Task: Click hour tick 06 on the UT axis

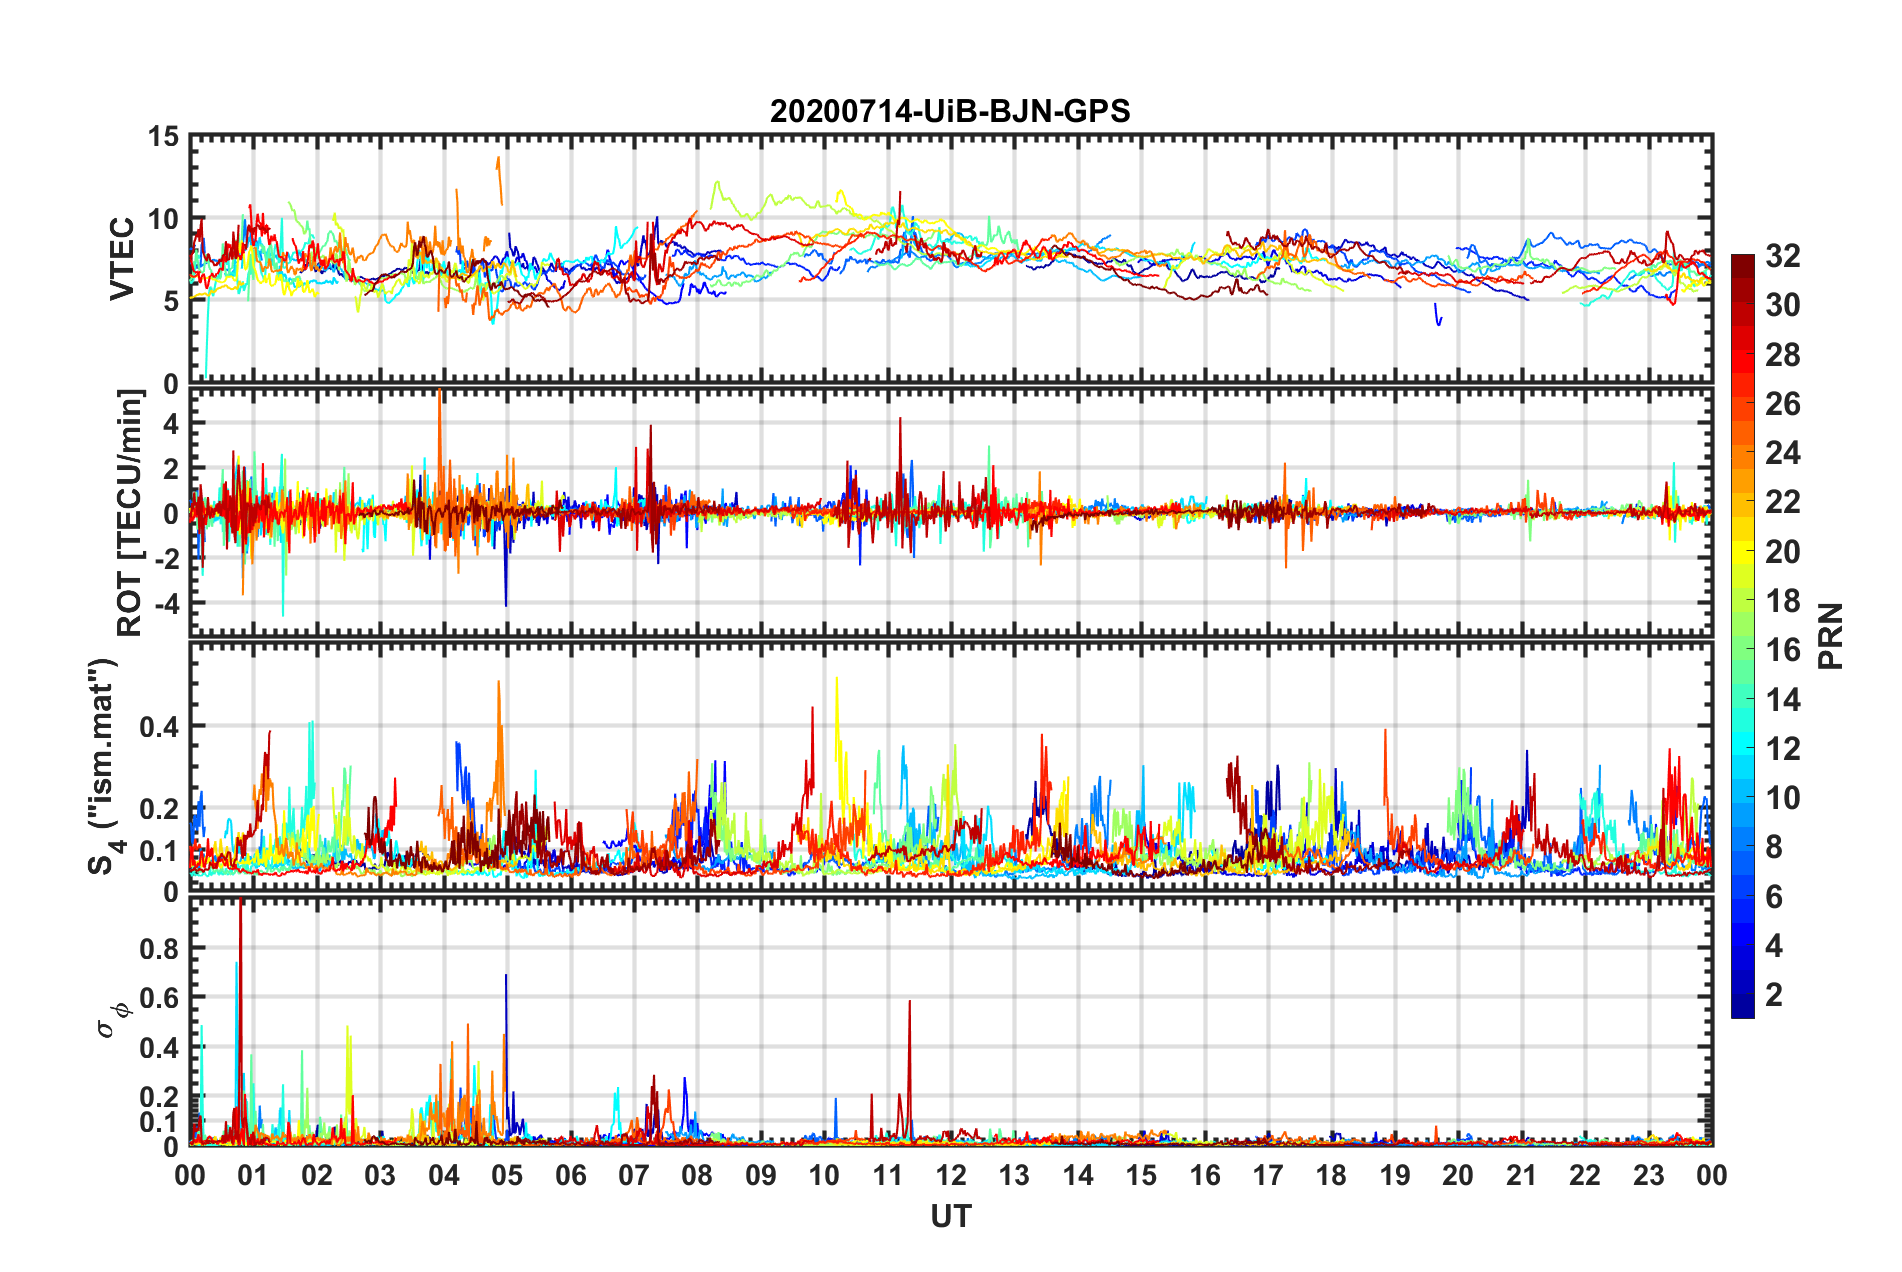Action: [571, 1175]
